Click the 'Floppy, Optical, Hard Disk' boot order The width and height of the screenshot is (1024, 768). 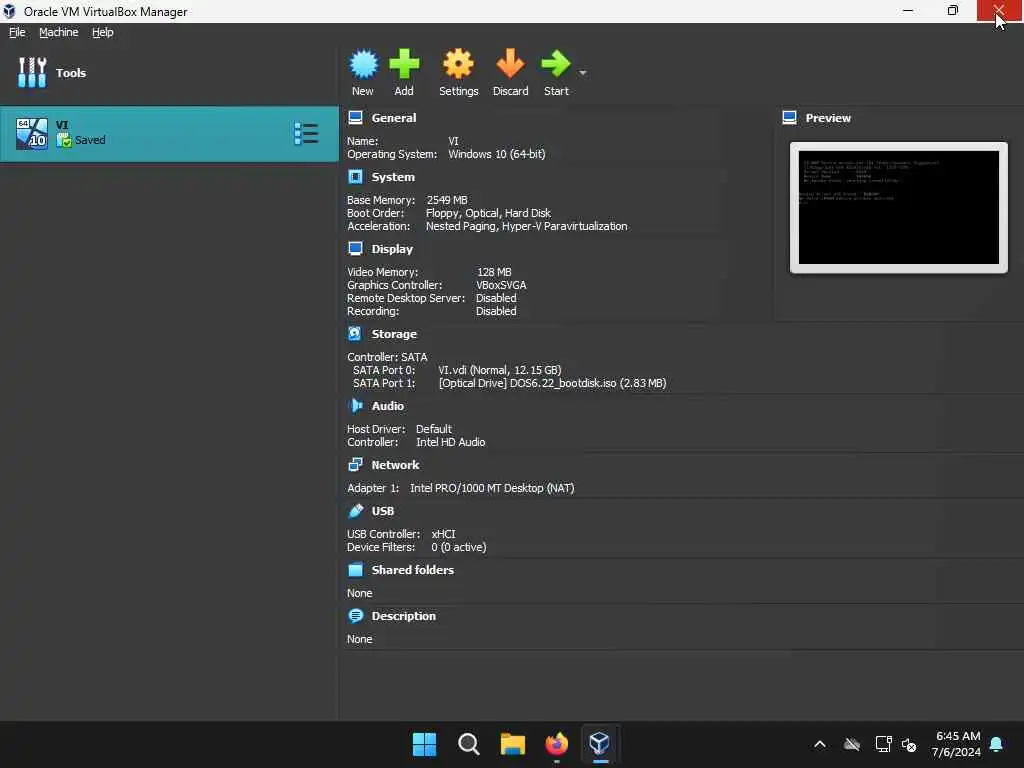(x=488, y=213)
